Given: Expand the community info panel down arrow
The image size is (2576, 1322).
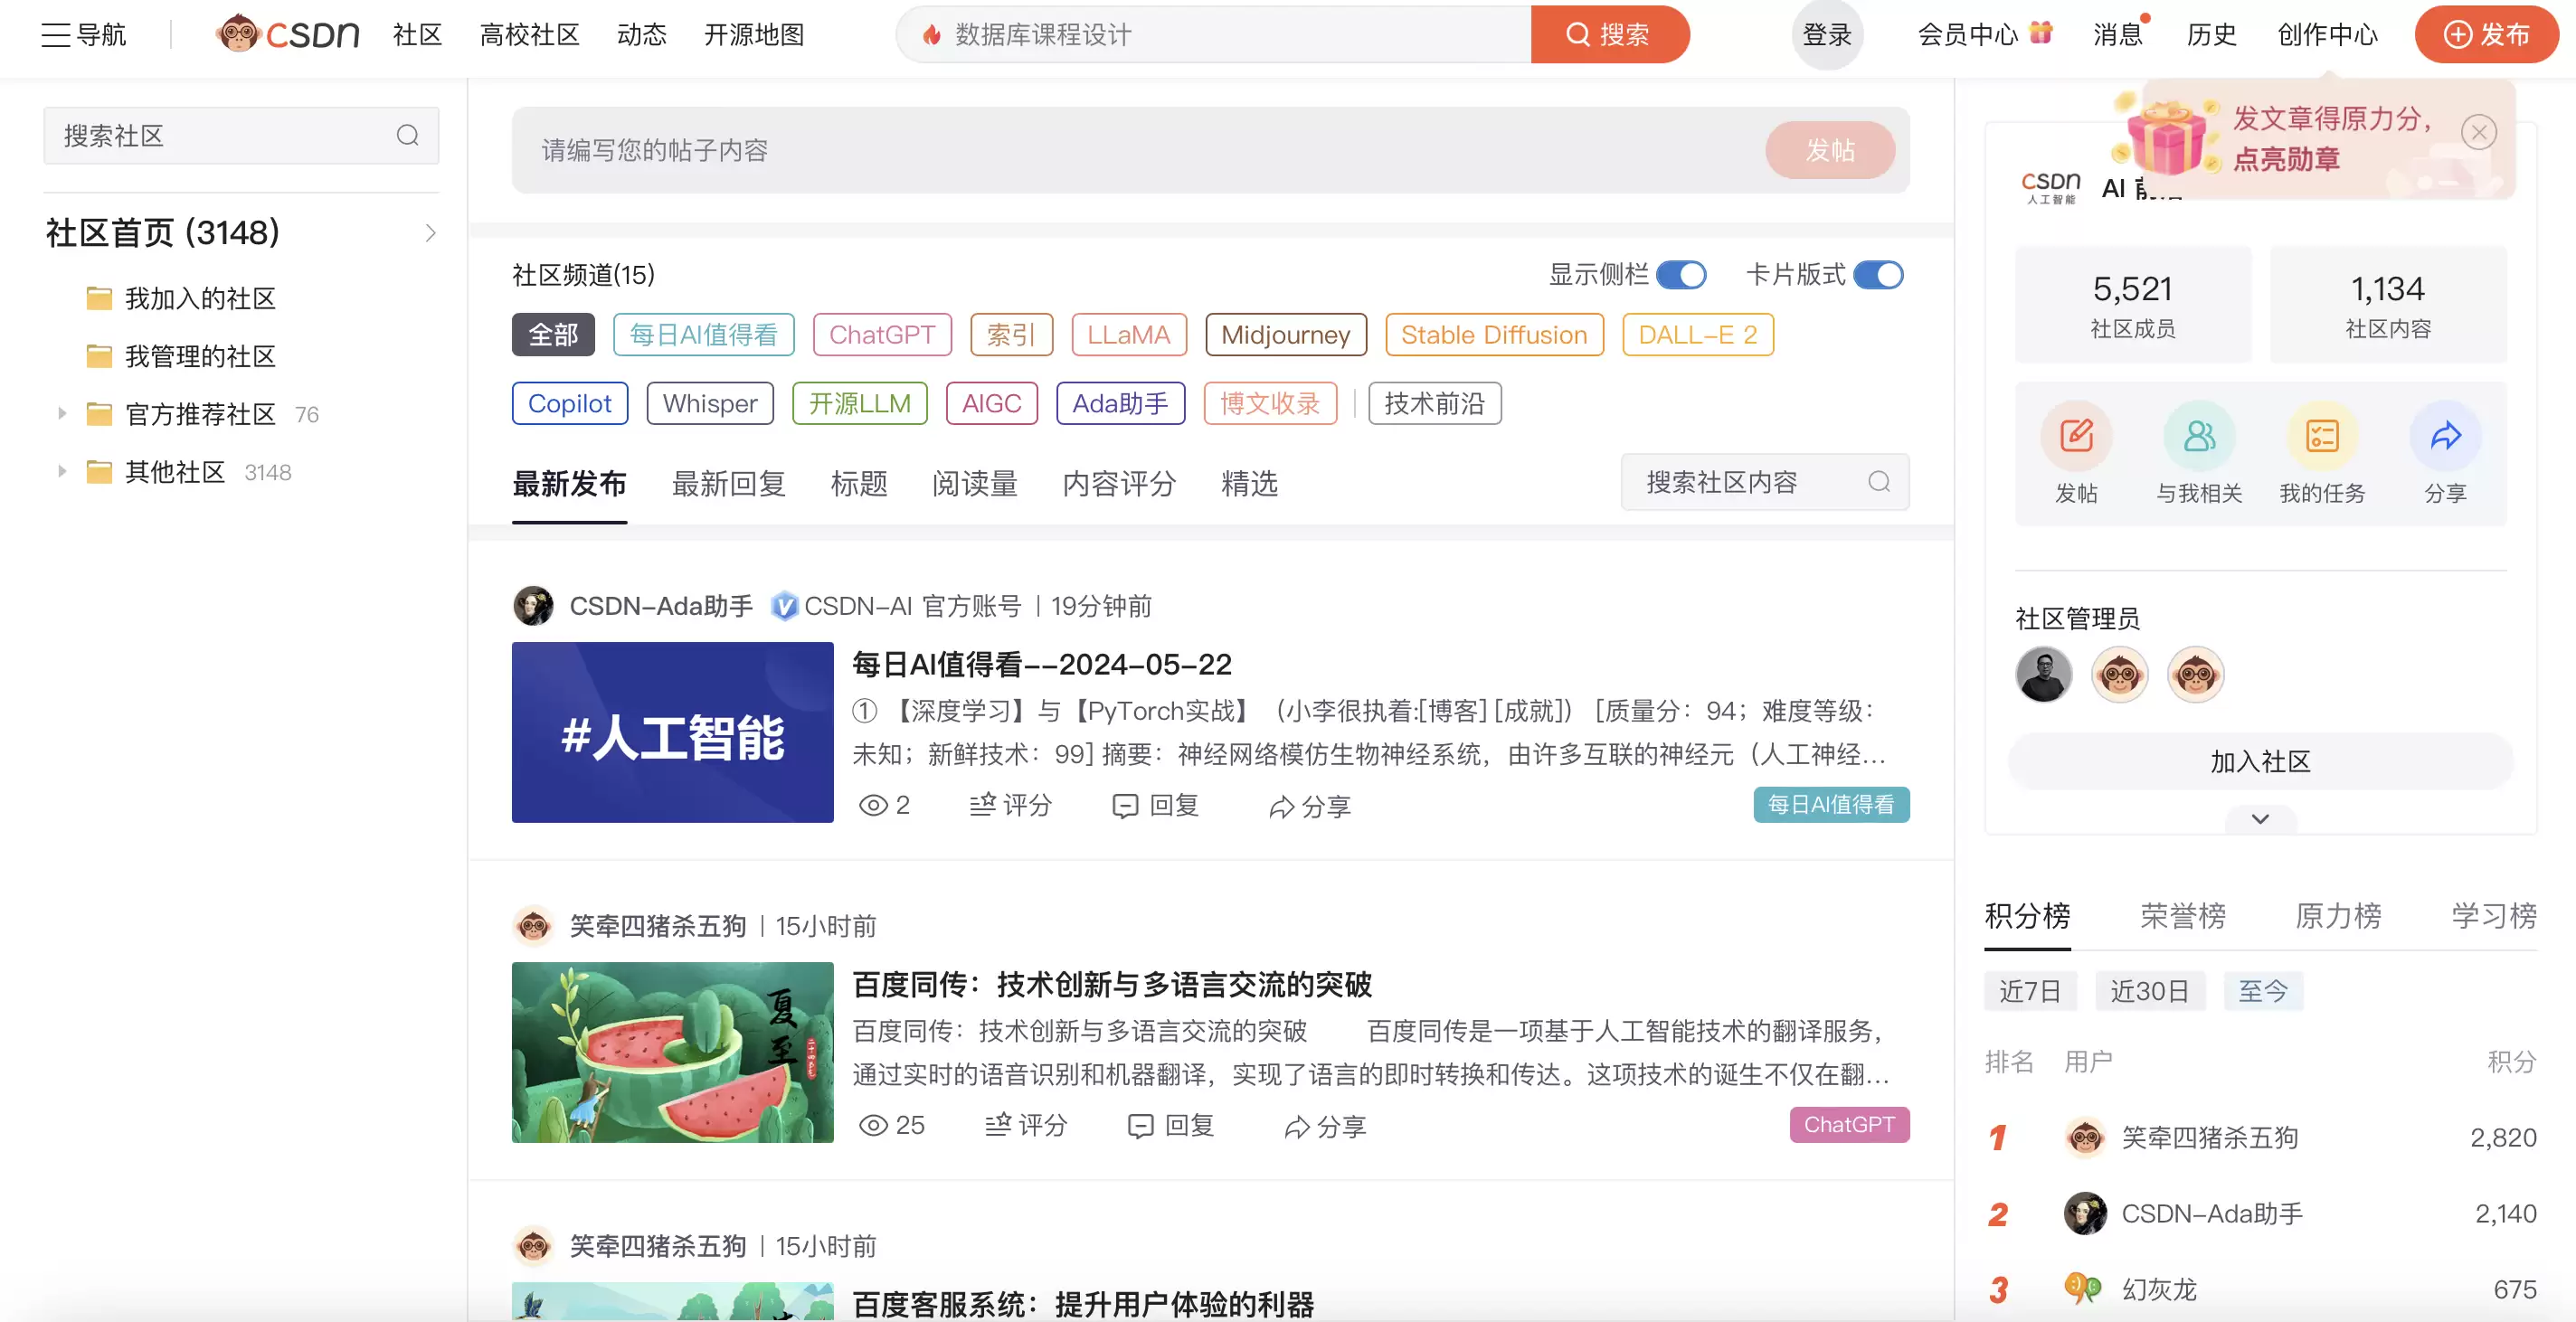Looking at the screenshot, I should click(2260, 819).
